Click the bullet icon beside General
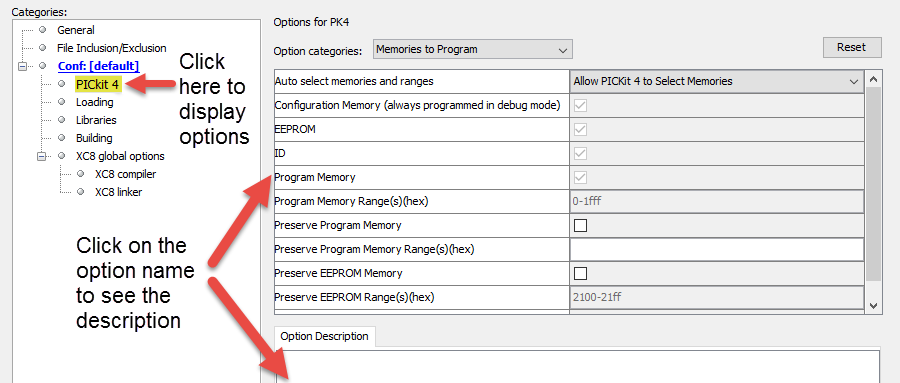900x383 pixels. point(42,30)
